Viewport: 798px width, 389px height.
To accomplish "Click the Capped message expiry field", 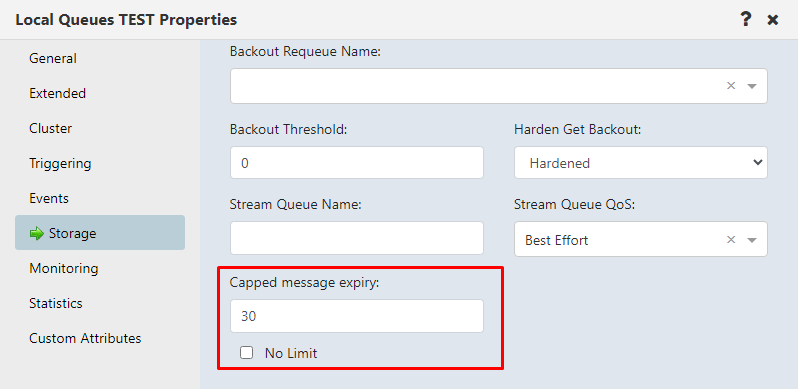I will tap(357, 316).
